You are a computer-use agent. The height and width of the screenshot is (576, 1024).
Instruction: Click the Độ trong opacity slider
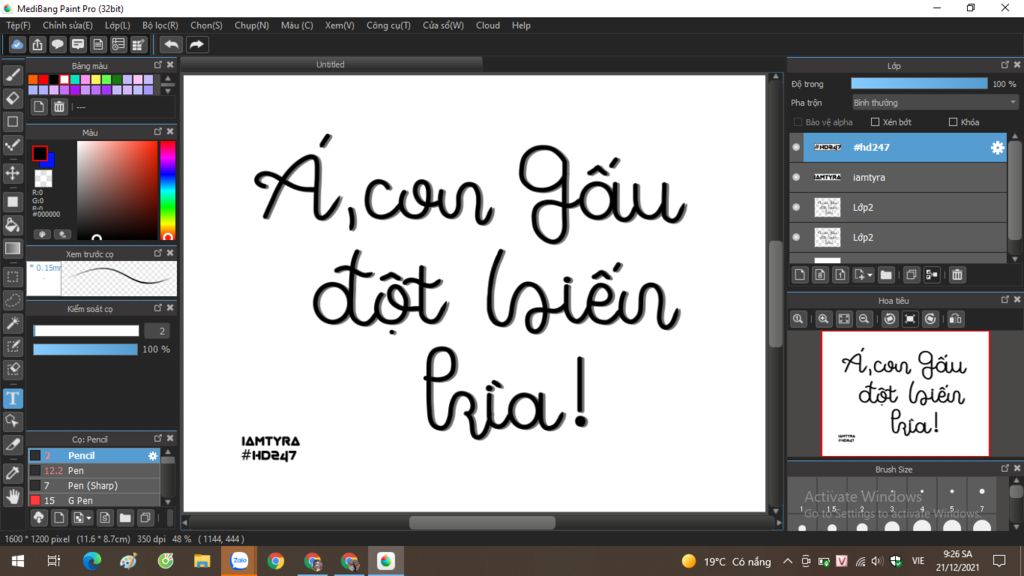(919, 84)
